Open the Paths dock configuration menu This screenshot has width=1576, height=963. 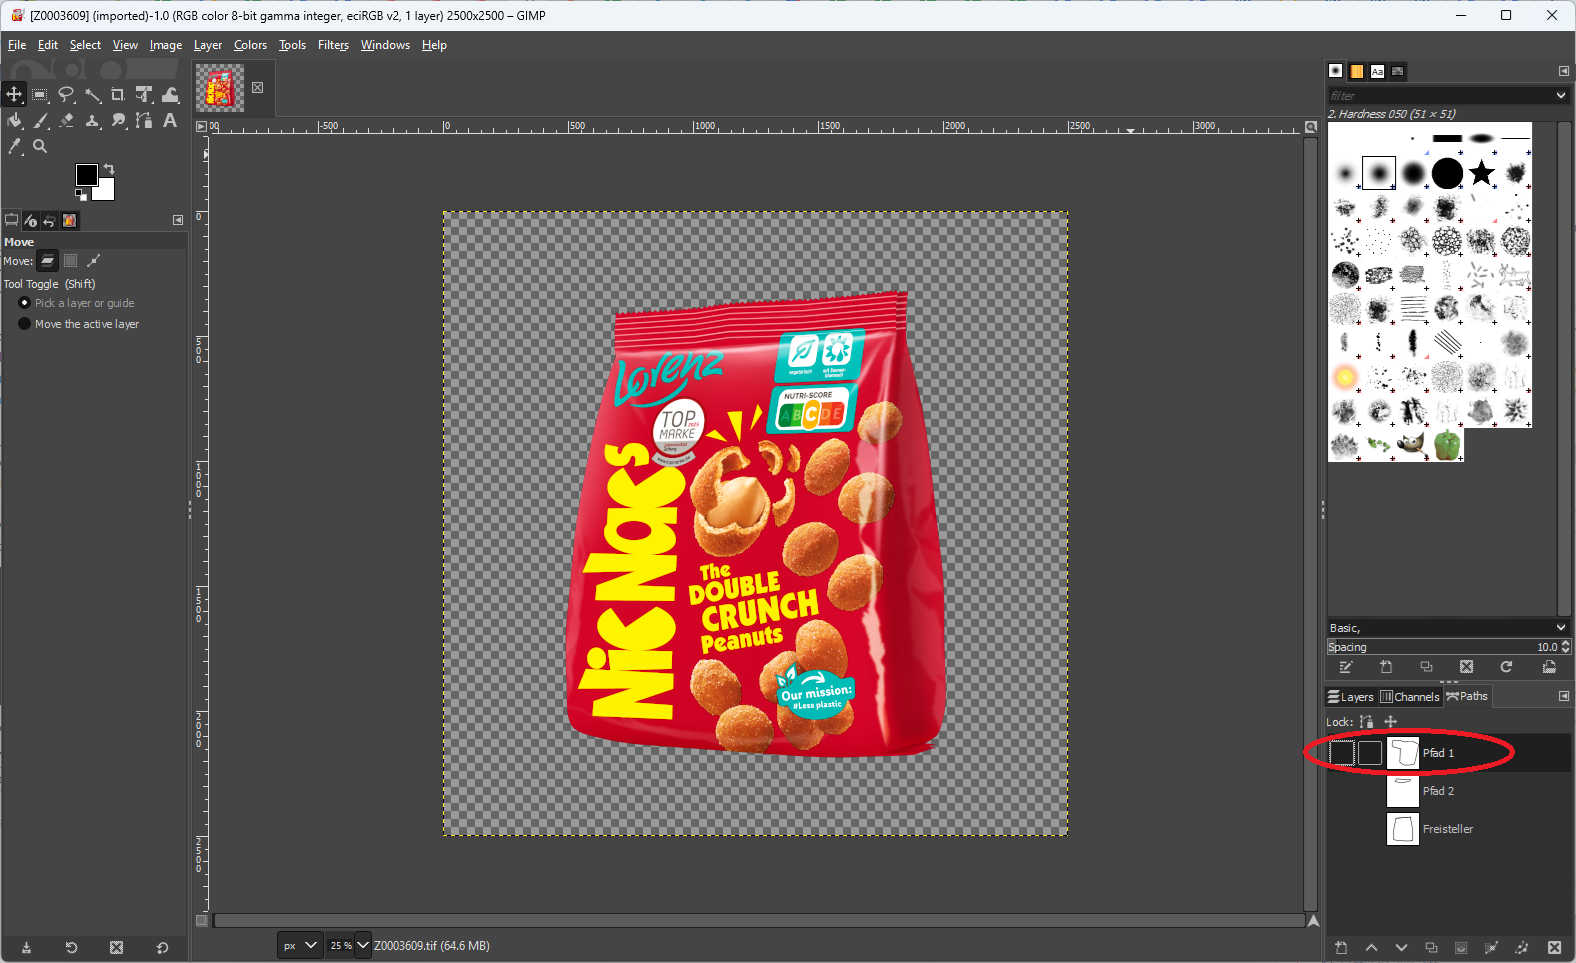click(x=1564, y=696)
